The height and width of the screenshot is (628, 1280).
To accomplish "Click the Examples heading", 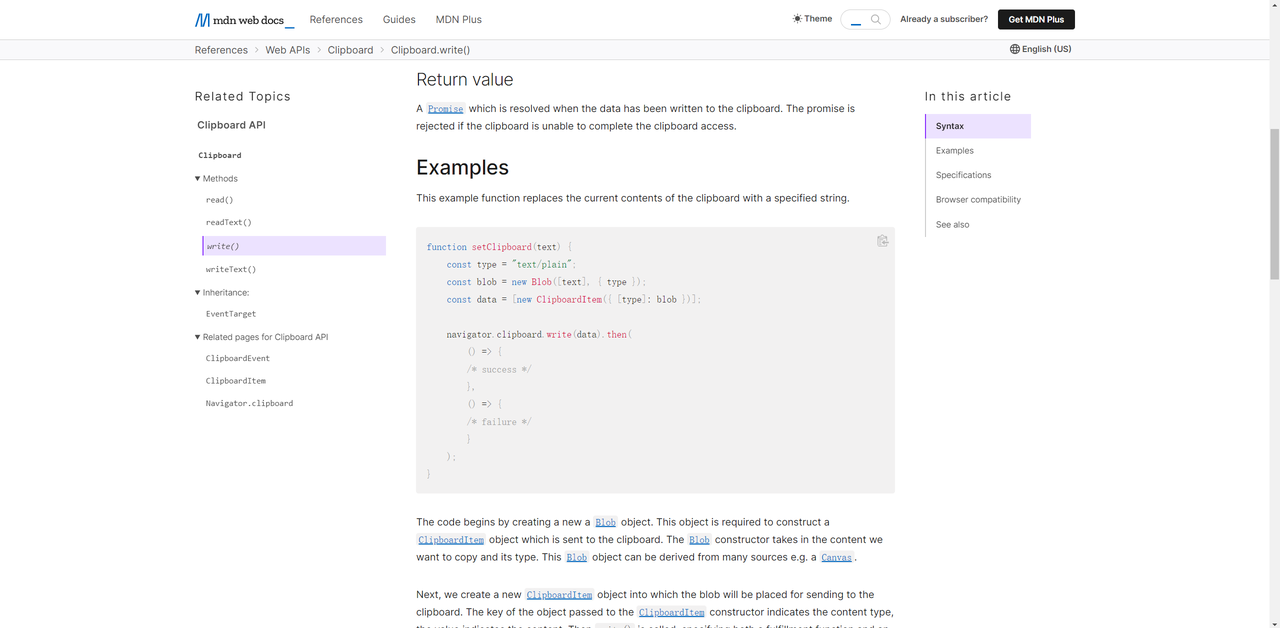I will 462,167.
